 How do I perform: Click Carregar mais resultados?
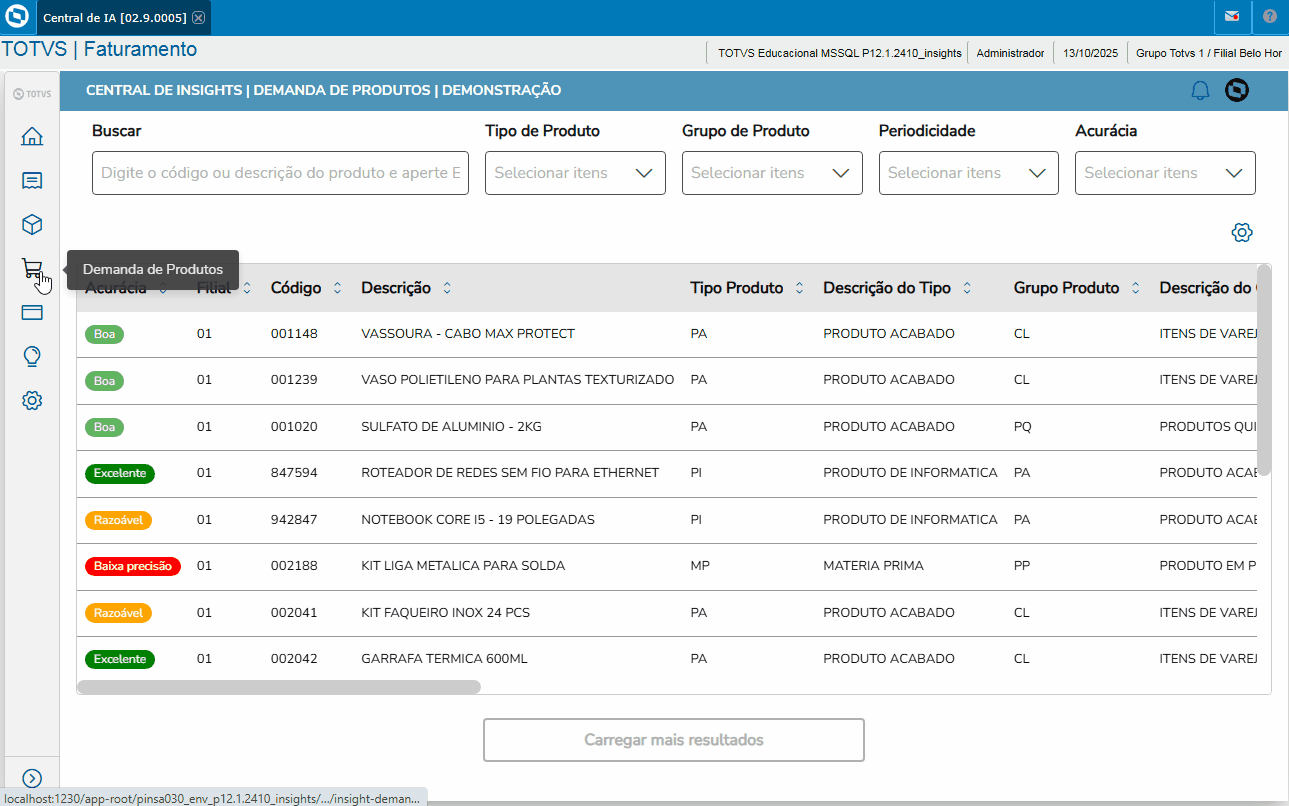673,740
